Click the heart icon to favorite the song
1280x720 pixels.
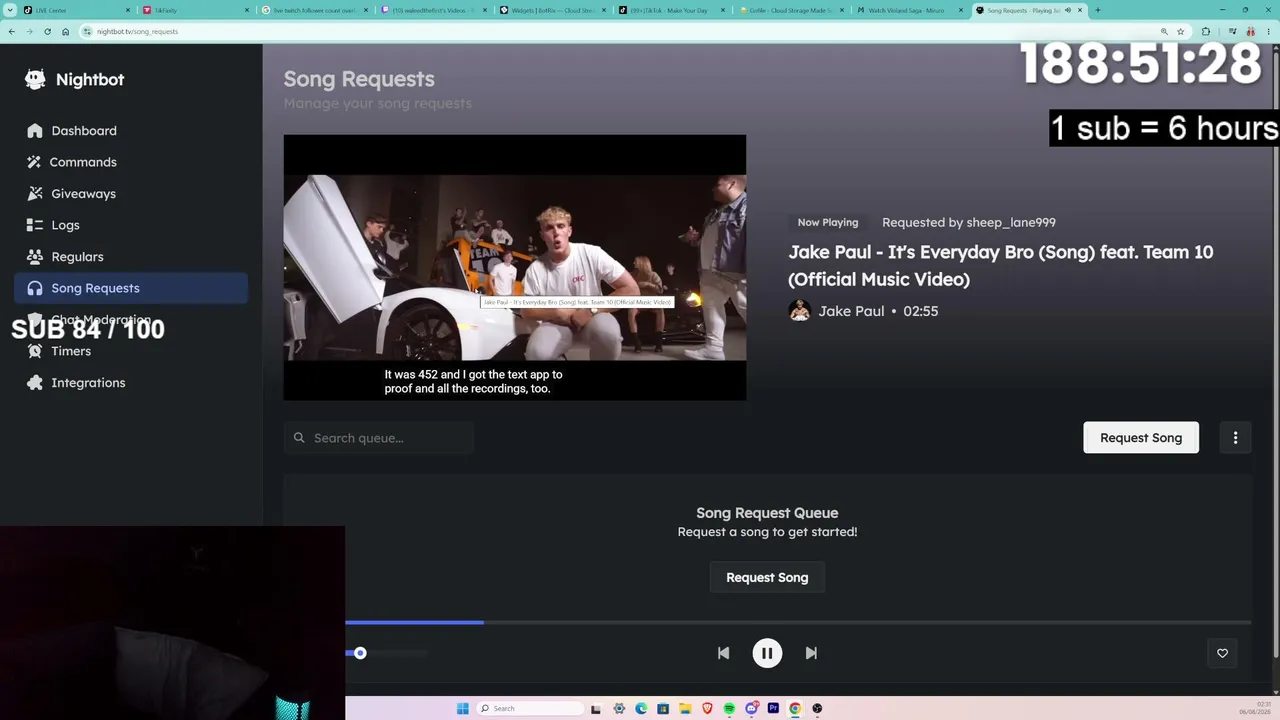[1222, 653]
